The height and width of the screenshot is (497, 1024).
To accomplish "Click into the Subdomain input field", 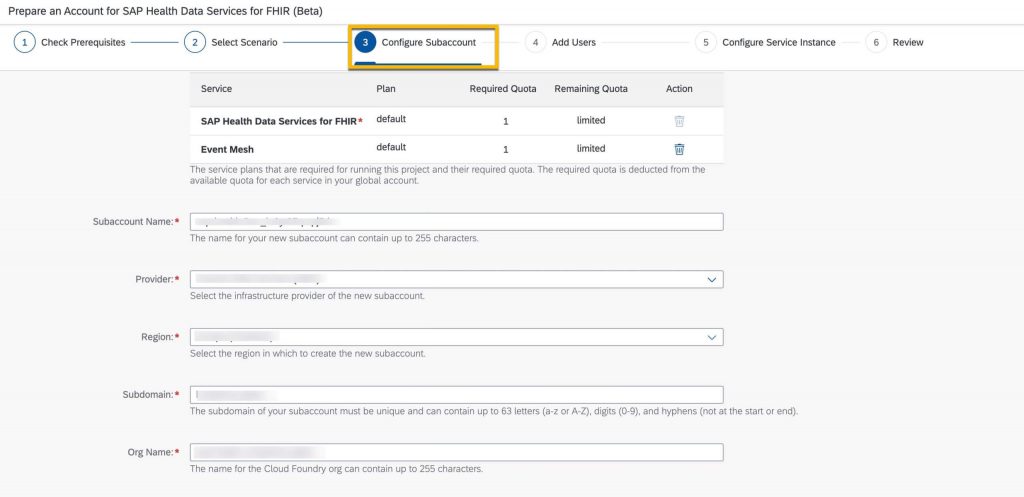I will (456, 394).
